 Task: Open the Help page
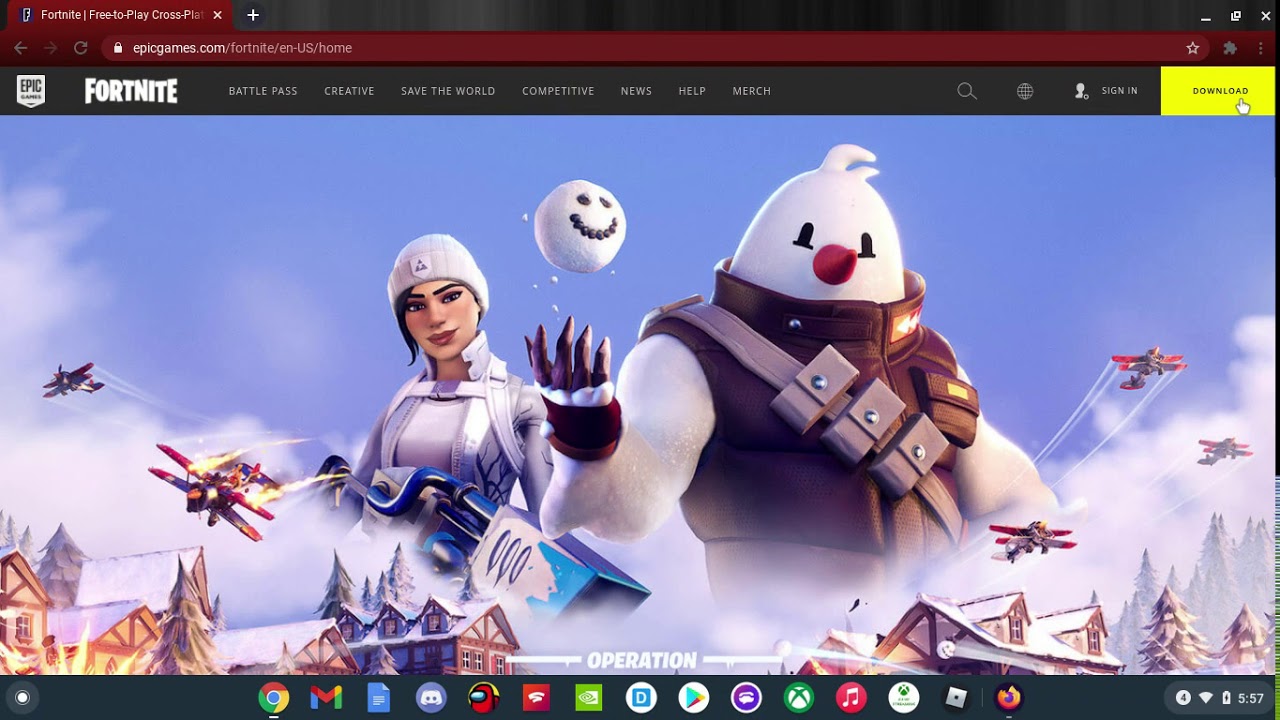click(692, 91)
